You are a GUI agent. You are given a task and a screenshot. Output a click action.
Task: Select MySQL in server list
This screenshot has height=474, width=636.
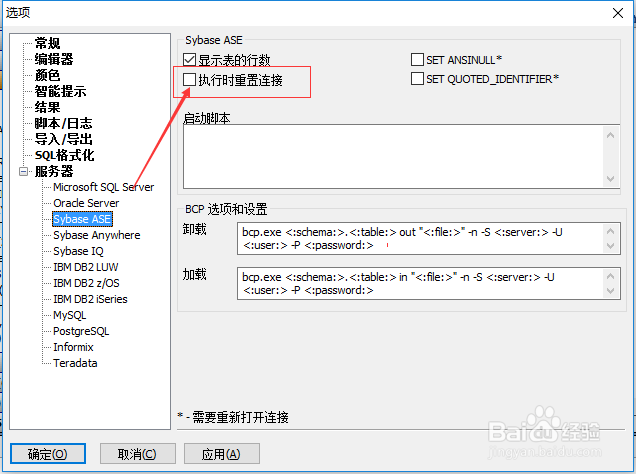coord(69,315)
